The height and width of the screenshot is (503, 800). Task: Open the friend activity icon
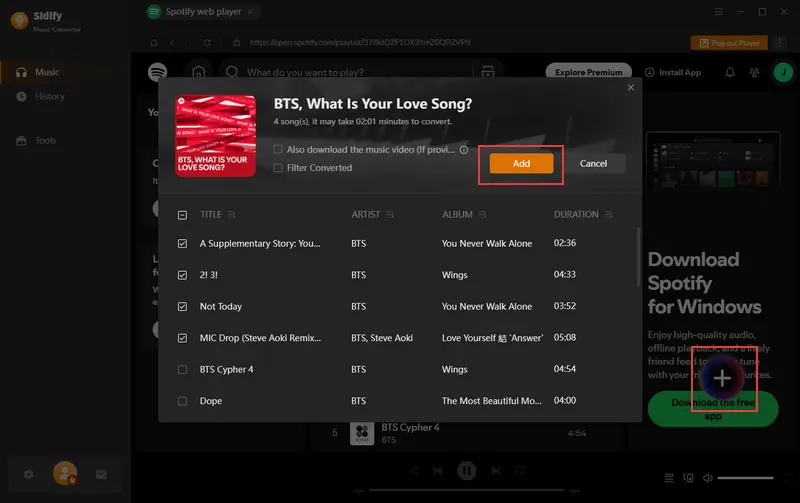click(x=754, y=72)
